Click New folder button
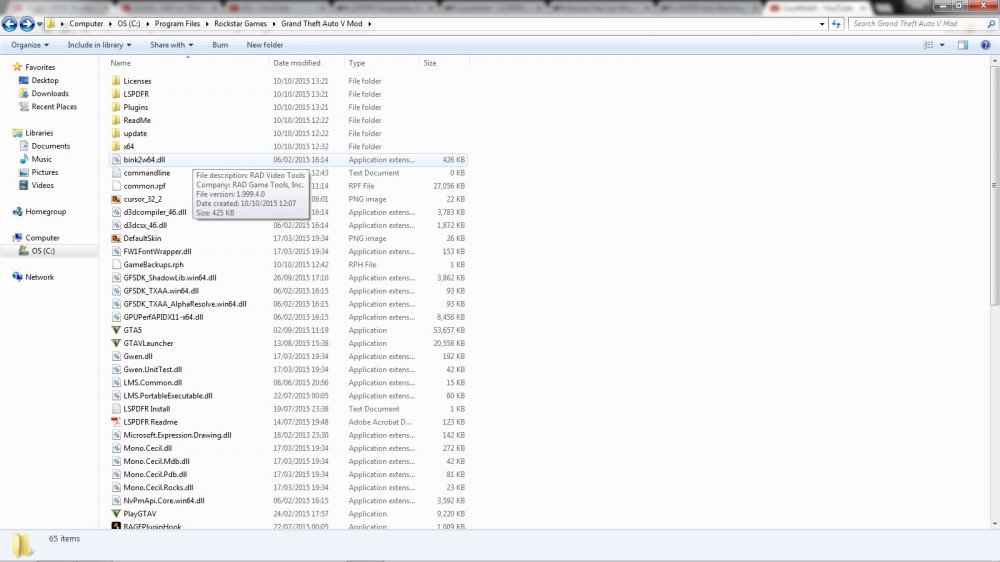 265,45
